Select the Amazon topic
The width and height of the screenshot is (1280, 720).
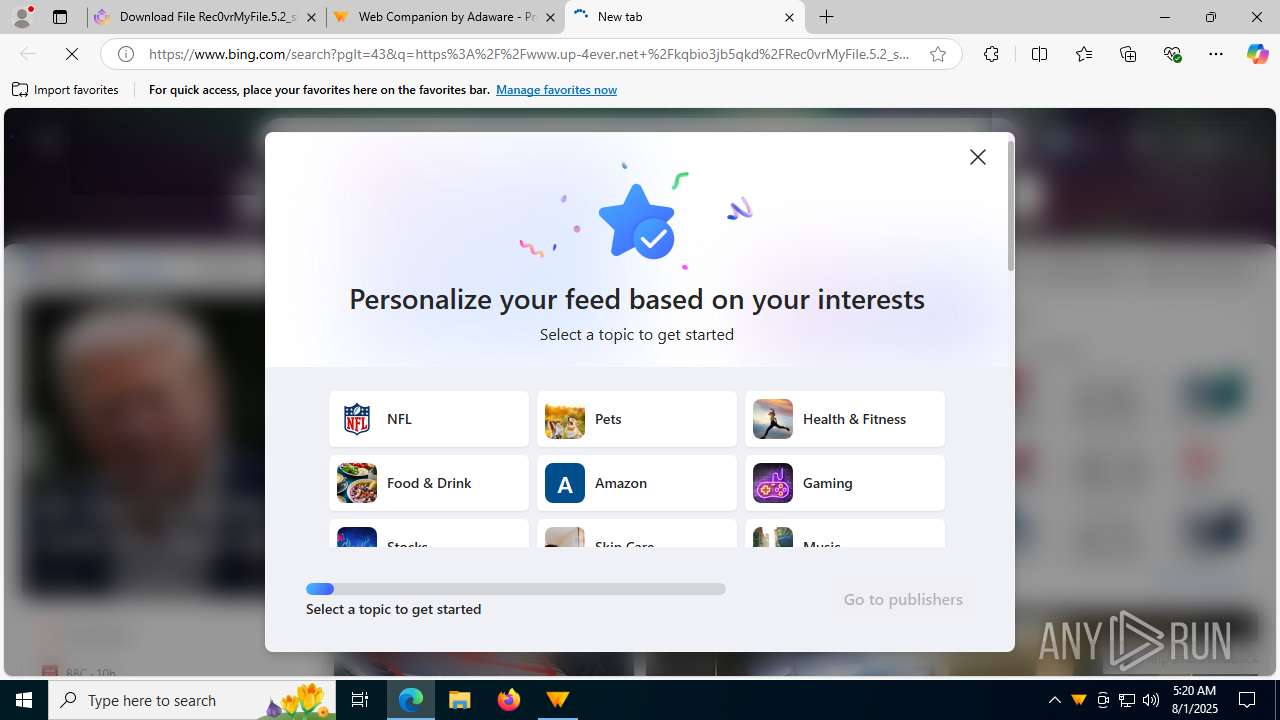pyautogui.click(x=637, y=483)
